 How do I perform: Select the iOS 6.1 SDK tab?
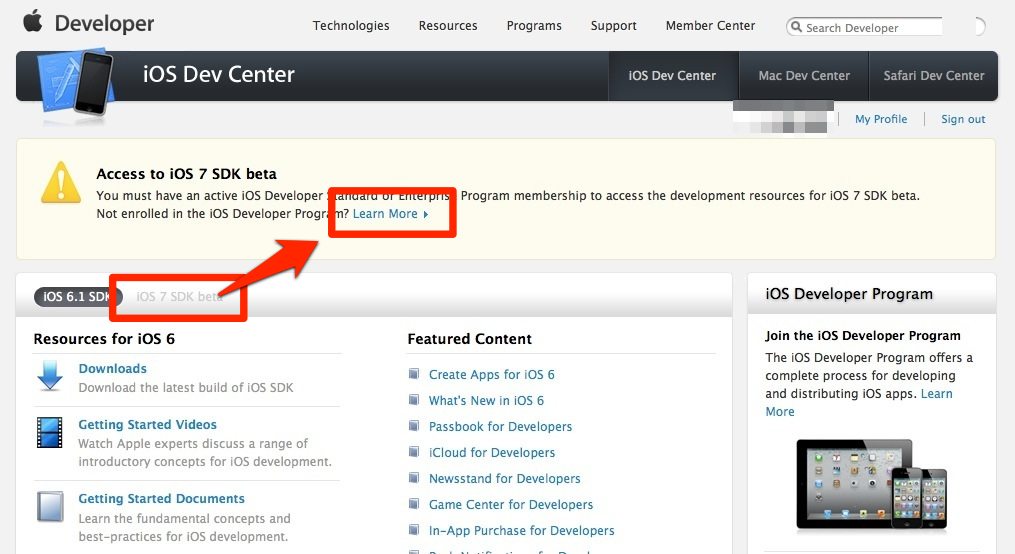(x=76, y=296)
